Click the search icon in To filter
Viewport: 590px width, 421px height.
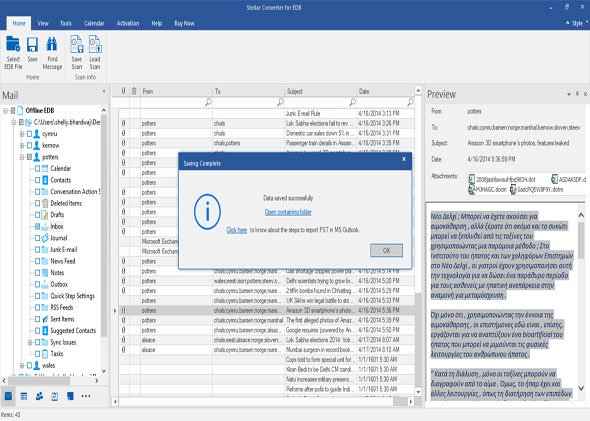pos(280,102)
